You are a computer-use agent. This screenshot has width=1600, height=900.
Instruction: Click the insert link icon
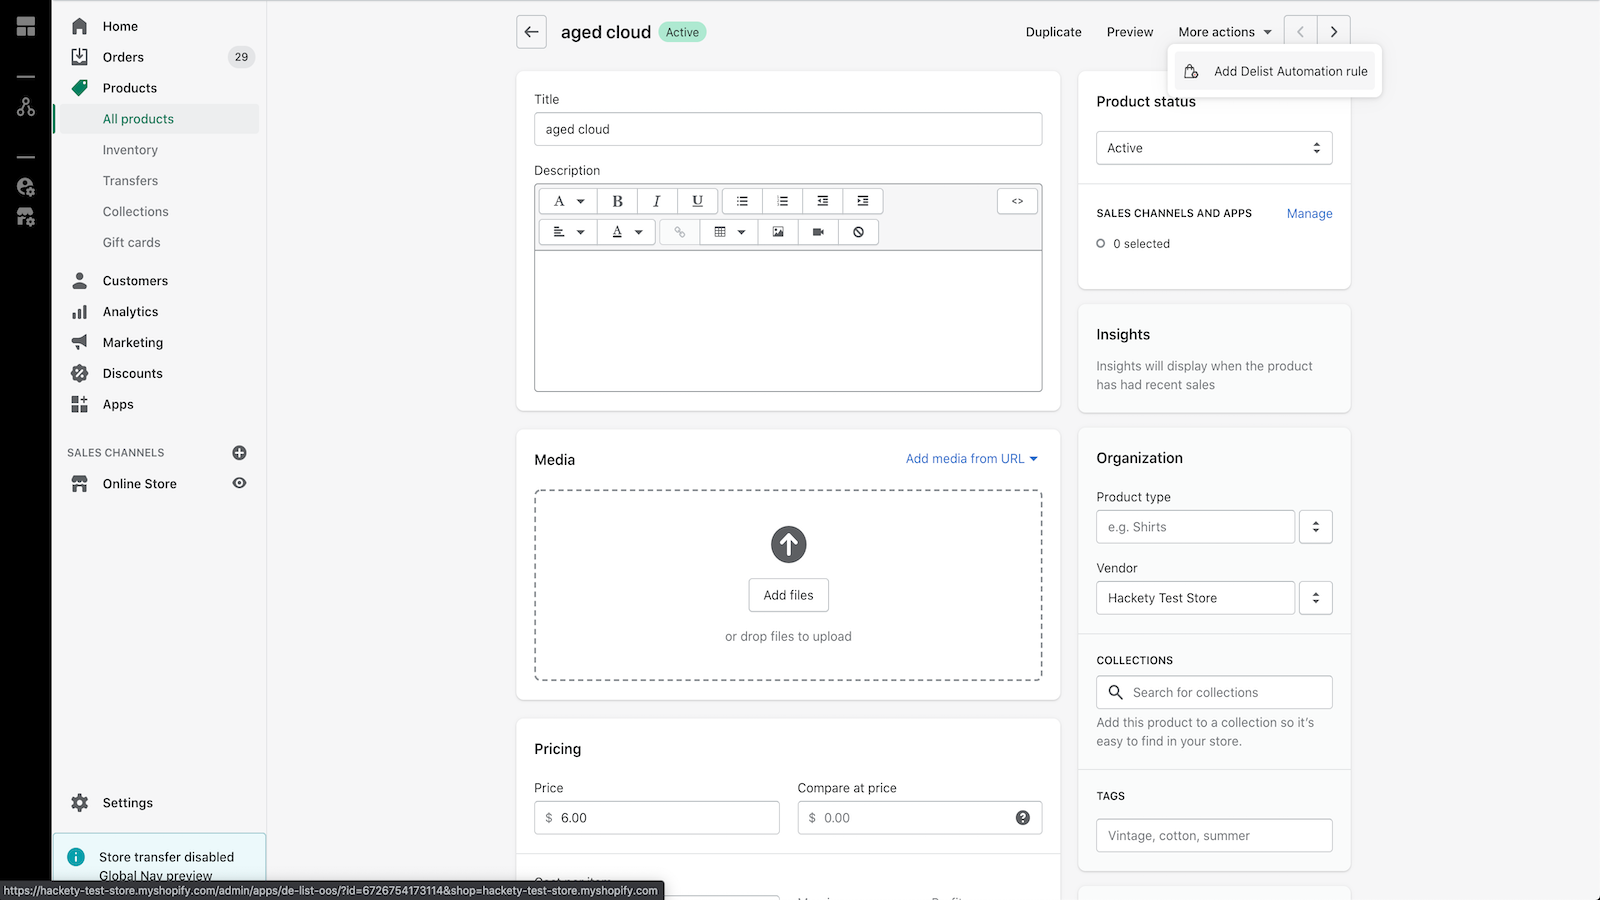pyautogui.click(x=679, y=232)
